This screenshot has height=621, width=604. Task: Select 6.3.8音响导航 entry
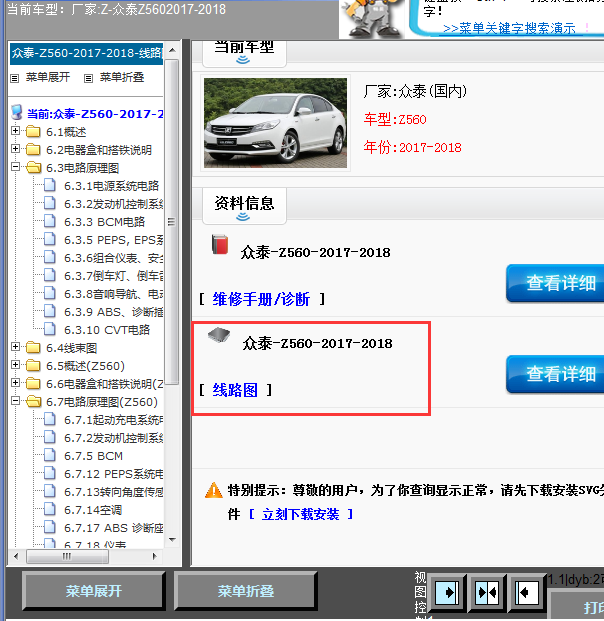coord(114,294)
